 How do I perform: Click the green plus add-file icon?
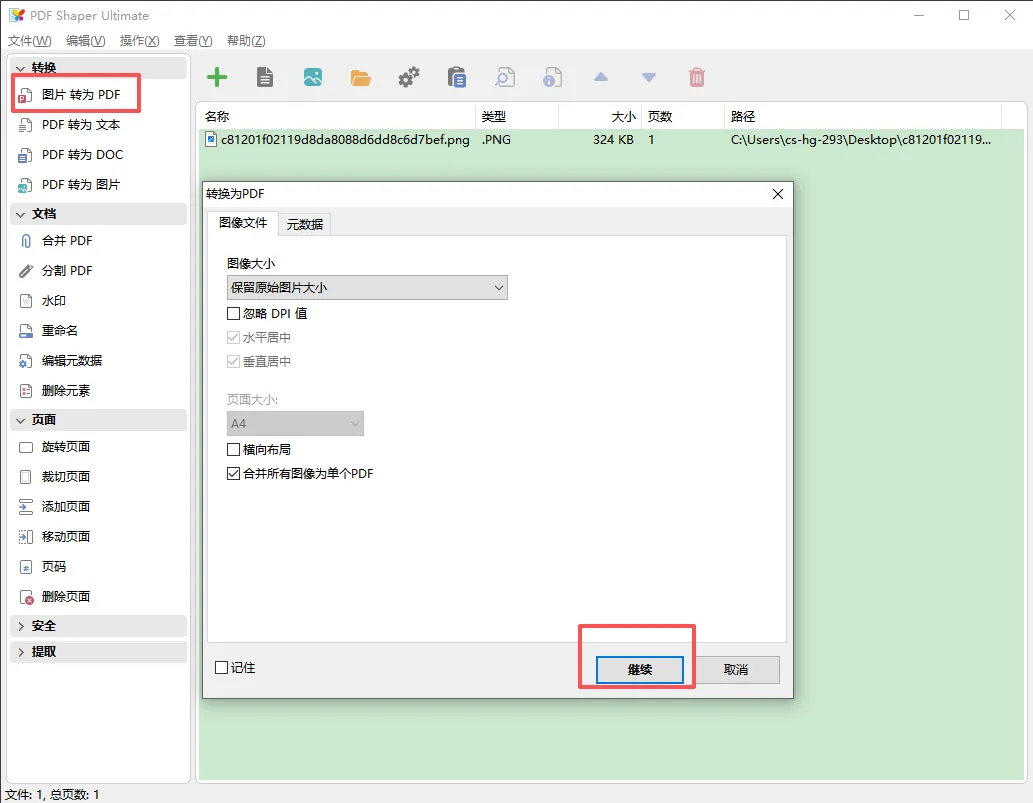point(217,77)
